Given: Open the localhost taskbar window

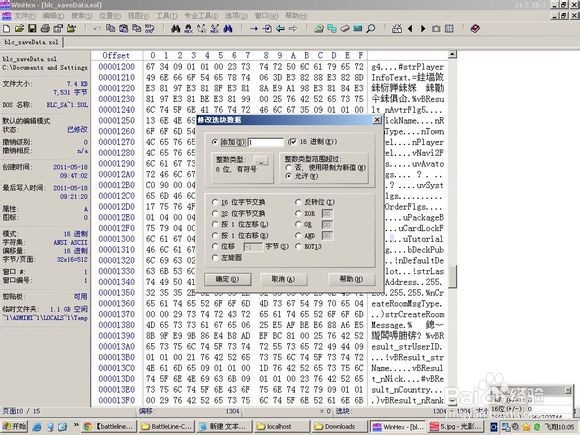Looking at the screenshot, I should point(281,426).
